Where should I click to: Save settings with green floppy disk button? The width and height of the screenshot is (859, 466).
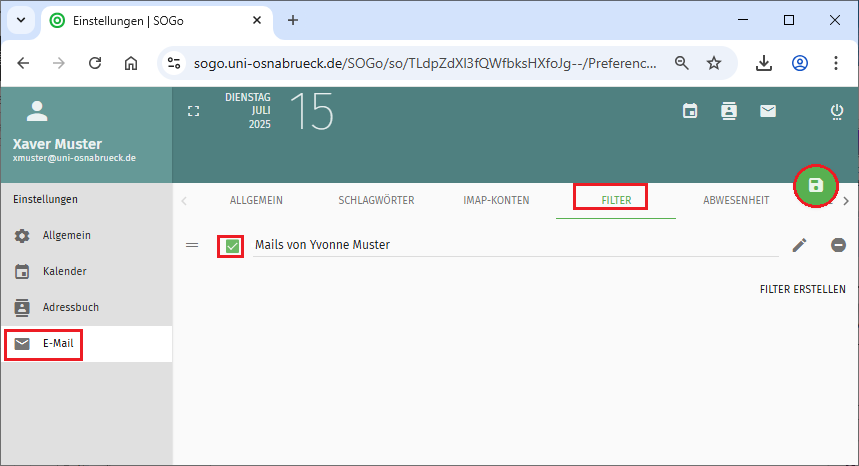[816, 186]
